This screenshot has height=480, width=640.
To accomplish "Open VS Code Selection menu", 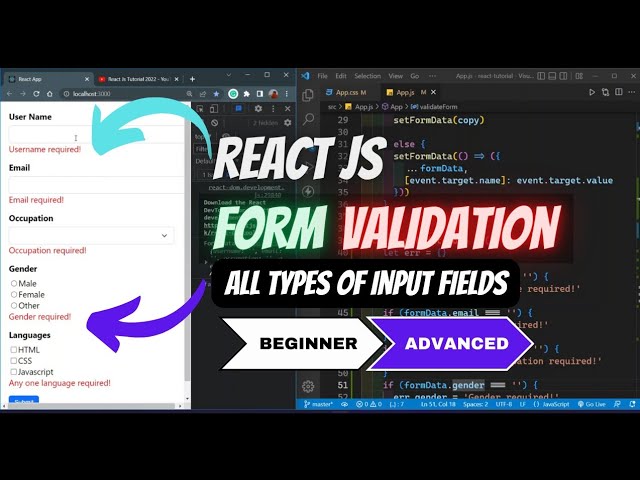I will tap(367, 76).
